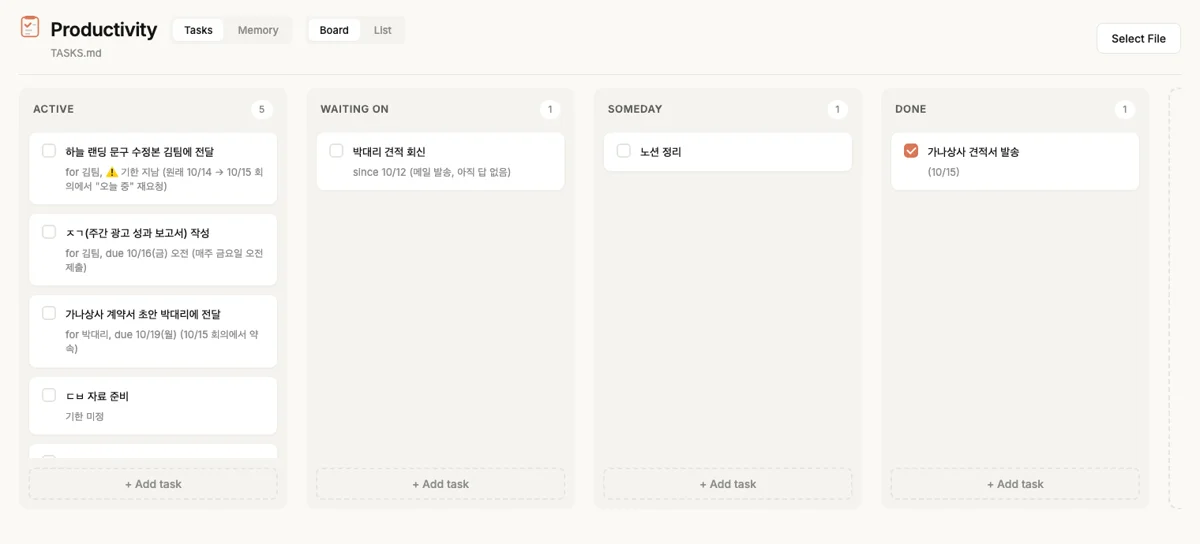This screenshot has width=1200, height=544.
Task: Click the WAITING ON column header
Action: (x=354, y=109)
